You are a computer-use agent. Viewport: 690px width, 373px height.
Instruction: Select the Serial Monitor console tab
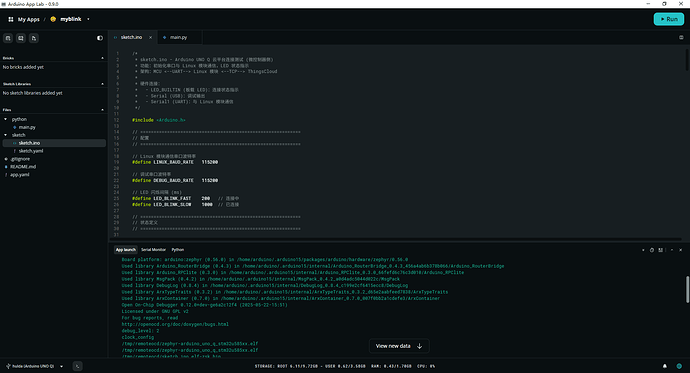(x=153, y=250)
